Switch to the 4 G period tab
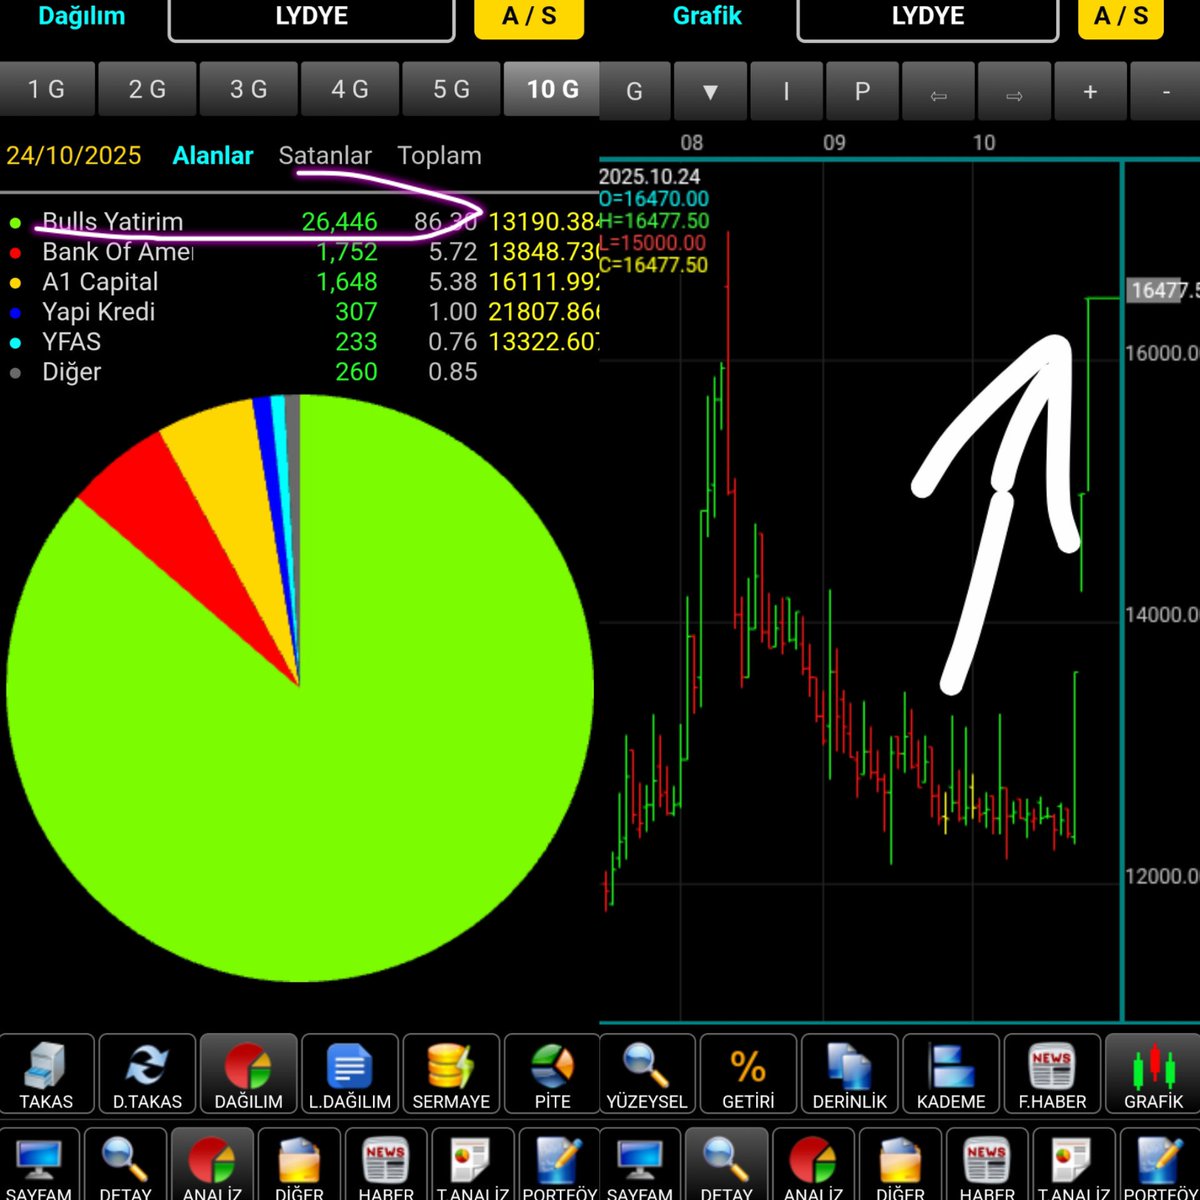The width and height of the screenshot is (1200, 1200). point(350,89)
